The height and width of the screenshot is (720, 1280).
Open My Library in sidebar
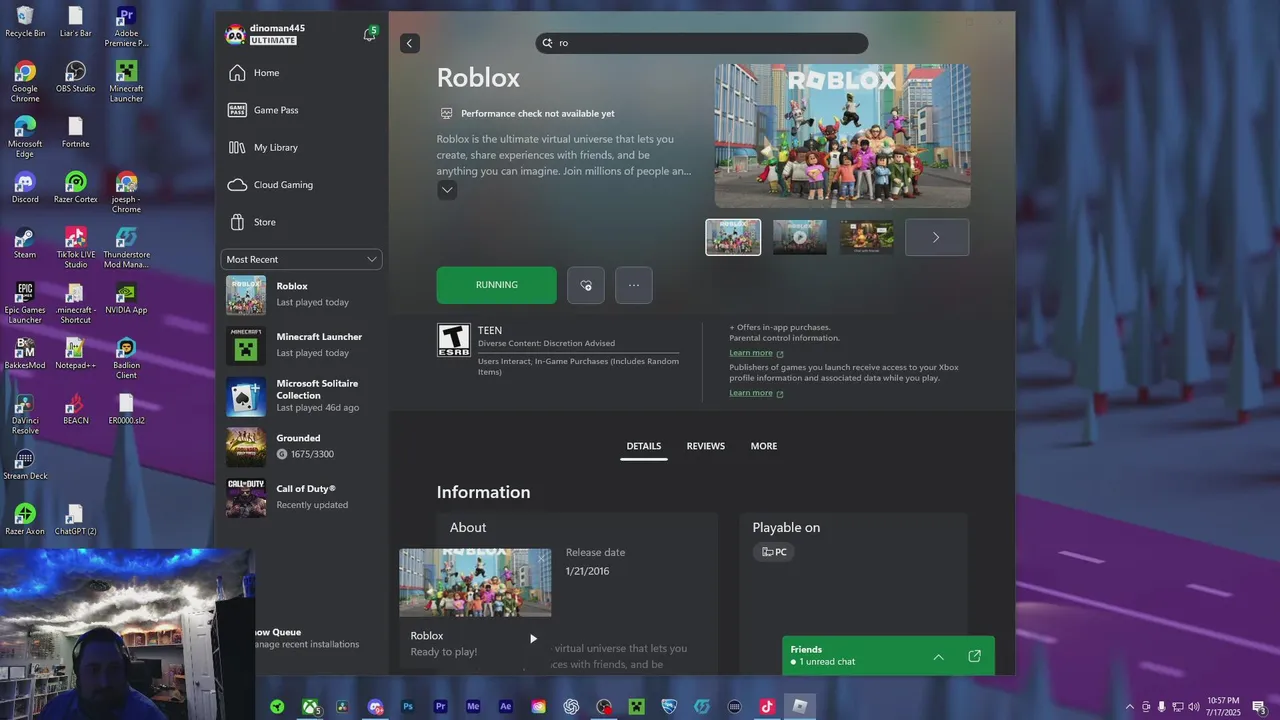[301, 147]
